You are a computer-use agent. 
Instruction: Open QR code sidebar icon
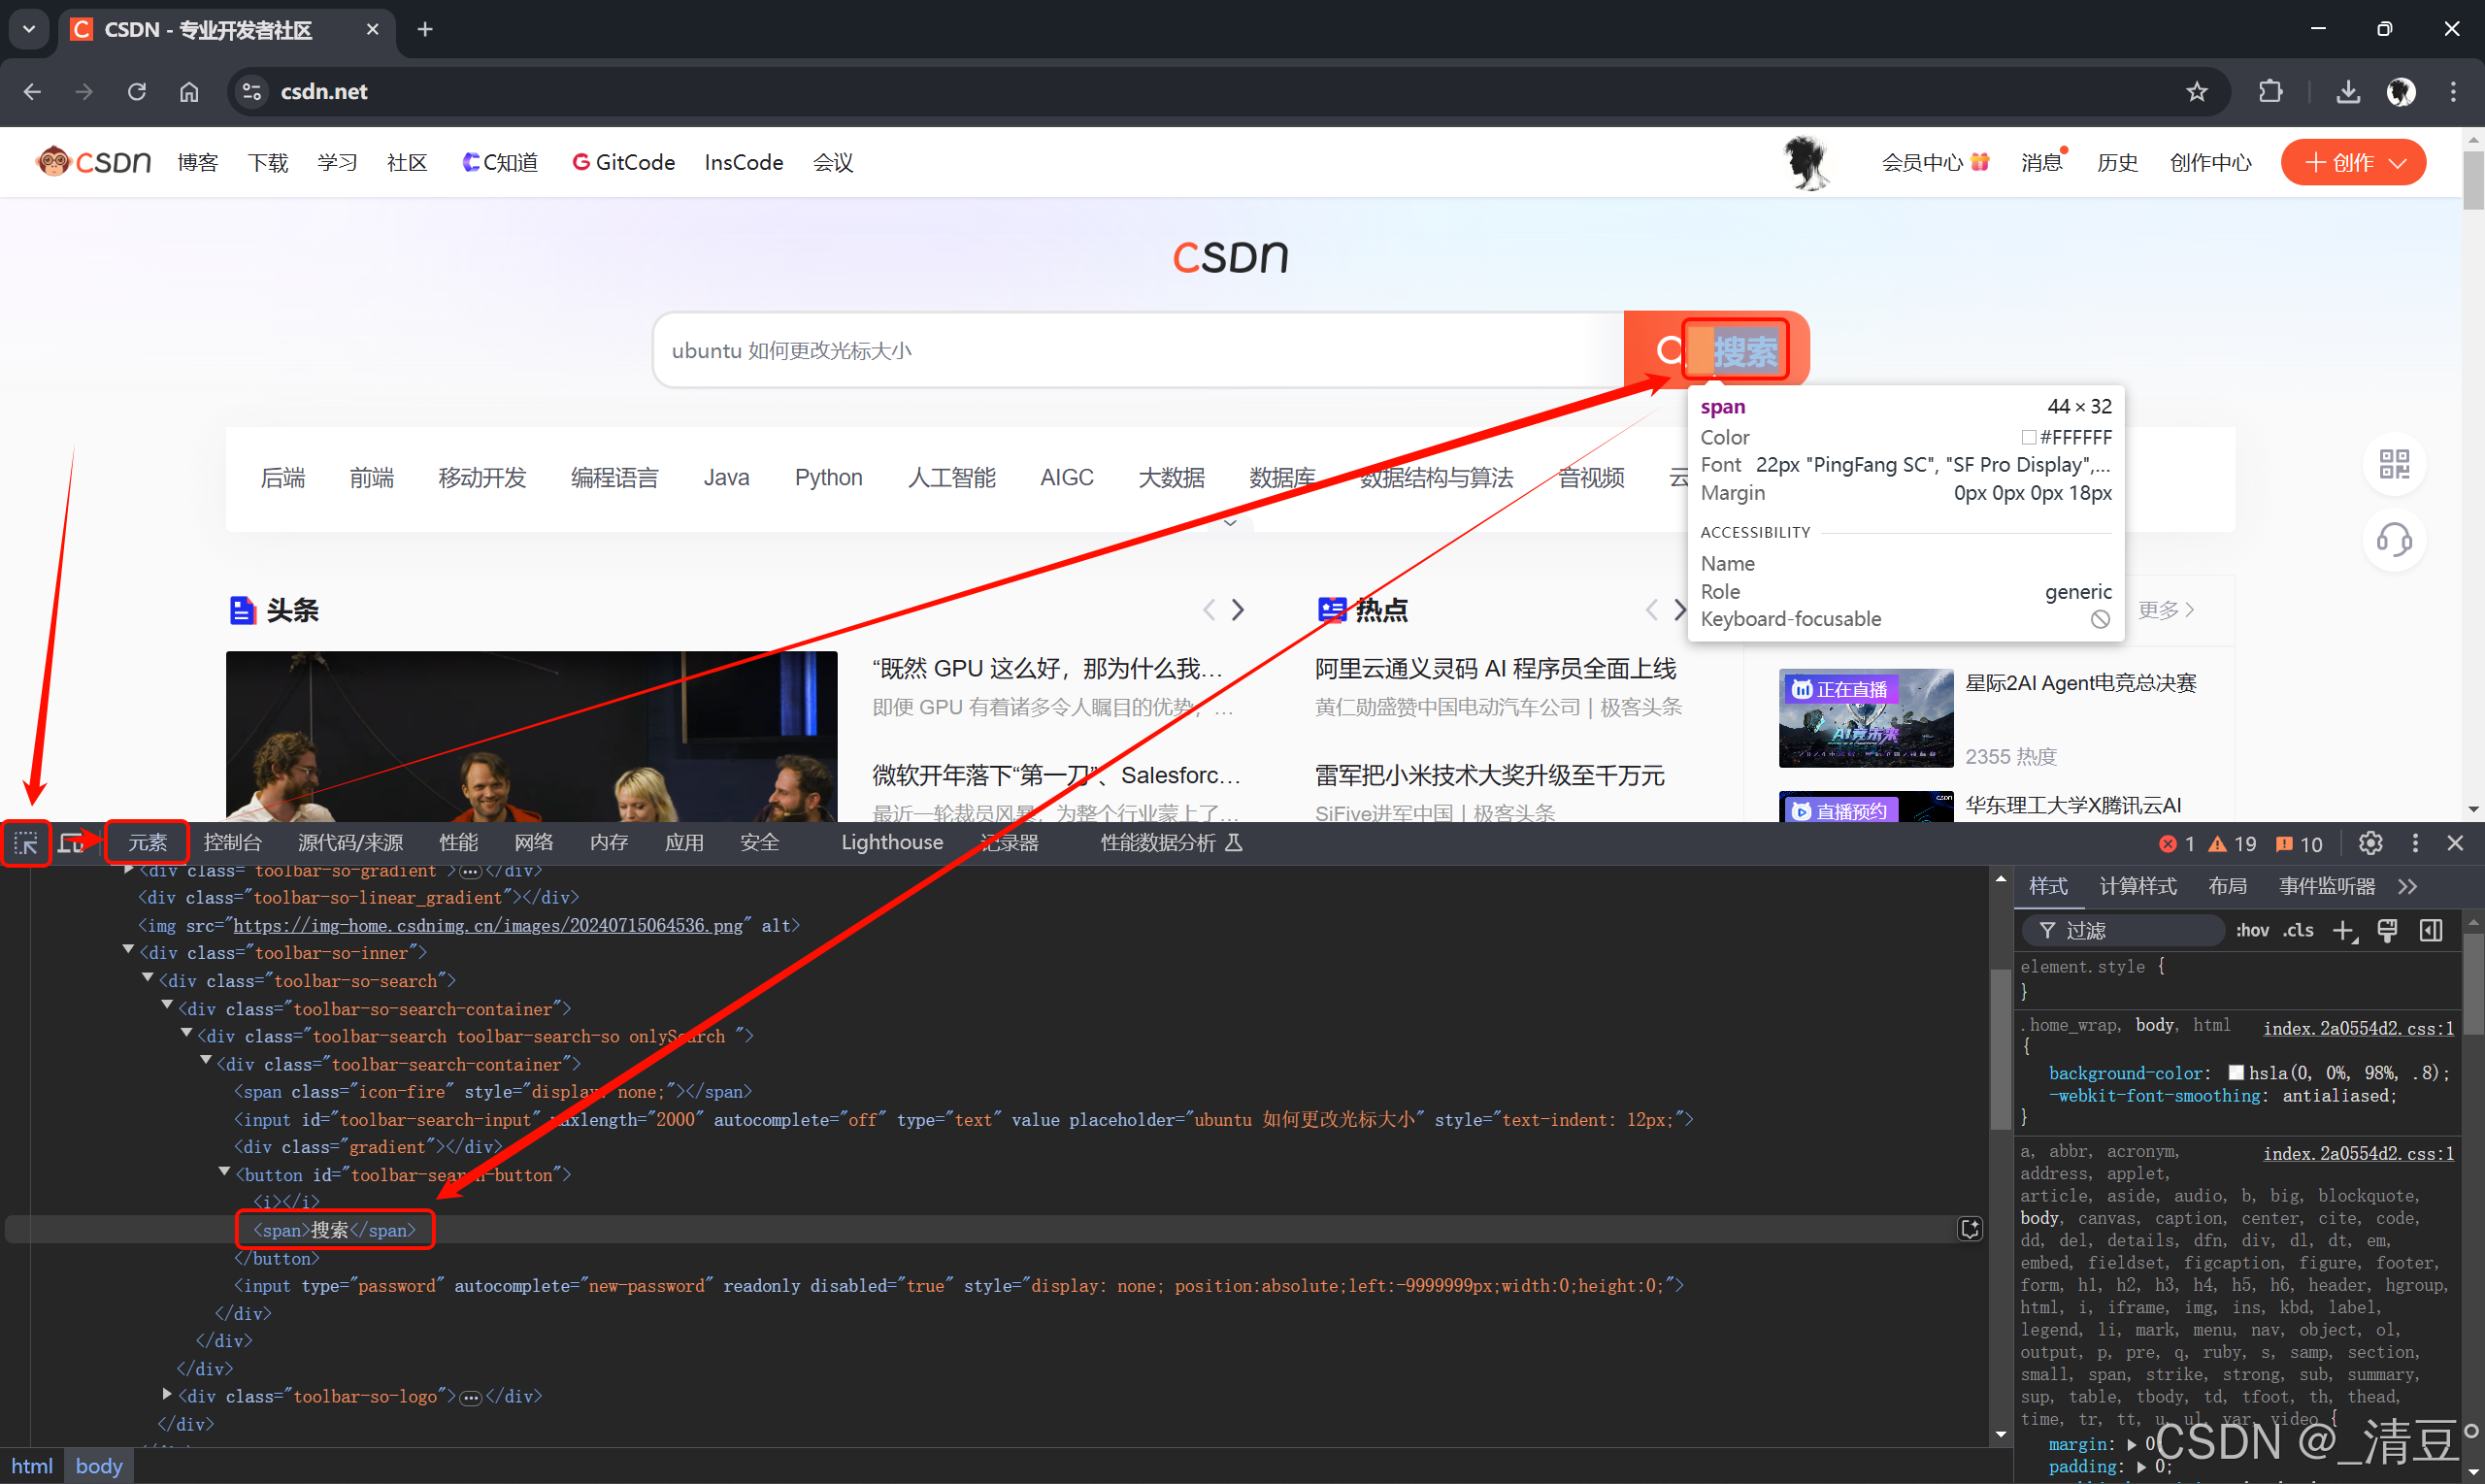coord(2394,464)
